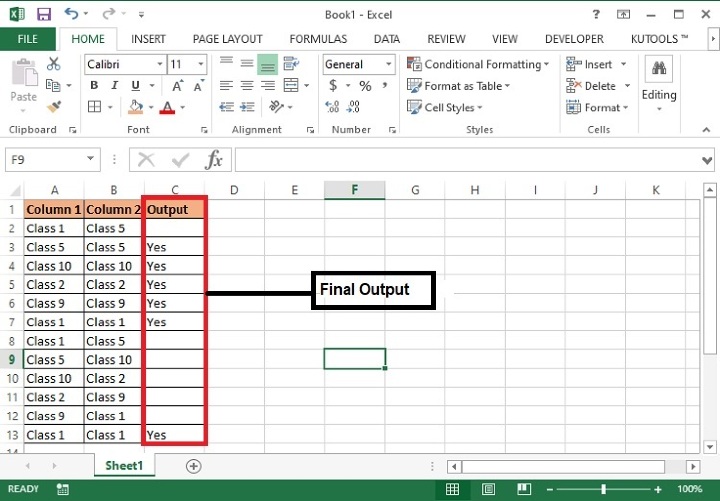Toggle Top Align in Alignment group
Image resolution: width=720 pixels, height=501 pixels.
(226, 62)
